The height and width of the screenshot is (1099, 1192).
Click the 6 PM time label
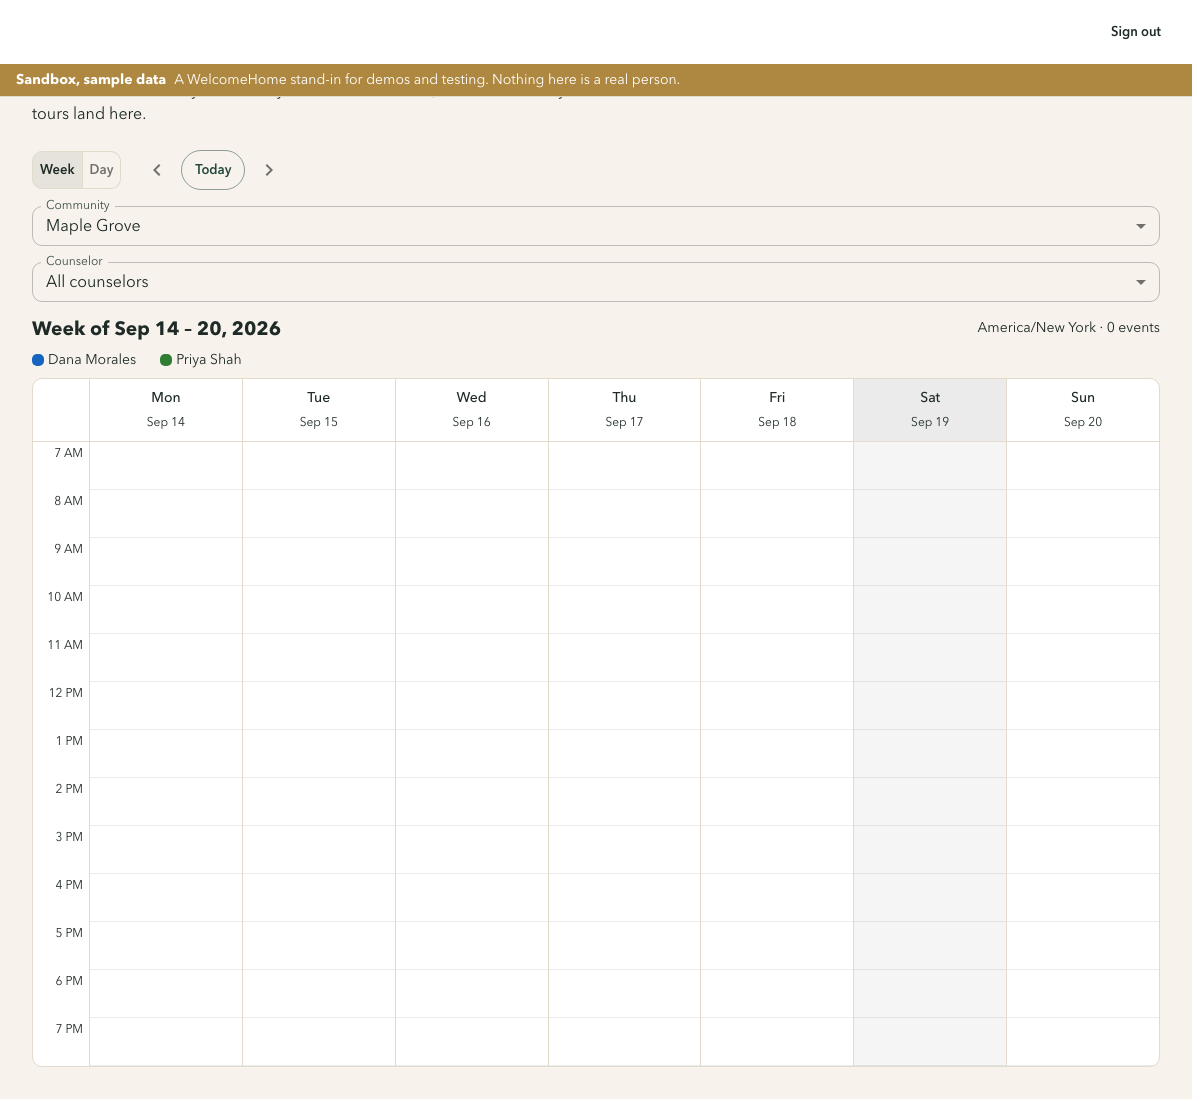(69, 980)
